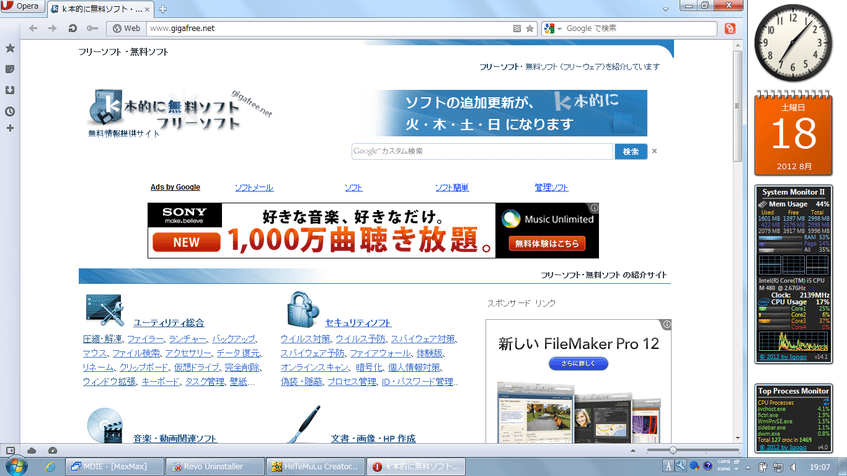847x476 pixels.
Task: Open セキュリティソフト category link
Action: pos(358,323)
